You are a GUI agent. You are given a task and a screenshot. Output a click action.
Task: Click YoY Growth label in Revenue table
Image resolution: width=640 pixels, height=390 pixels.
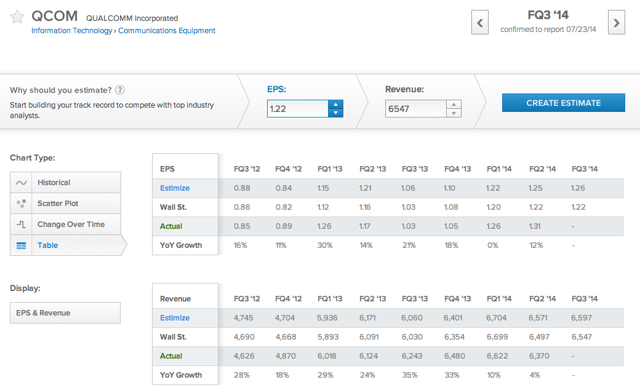[x=181, y=375]
